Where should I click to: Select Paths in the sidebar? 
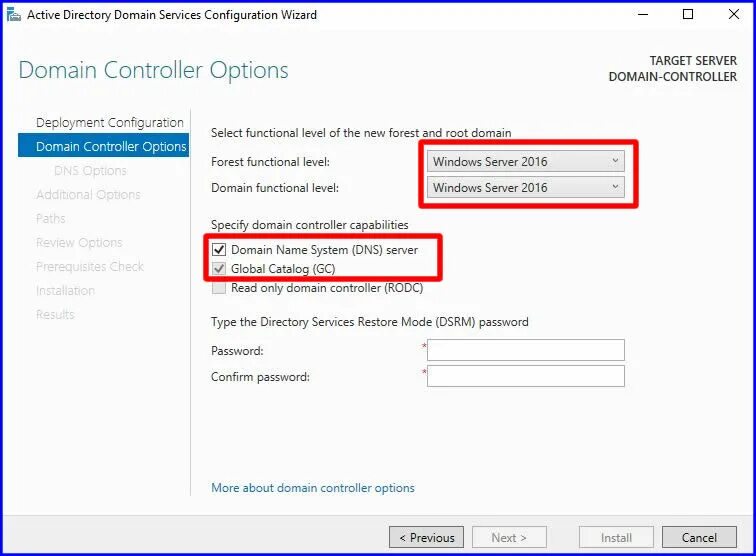tap(51, 218)
